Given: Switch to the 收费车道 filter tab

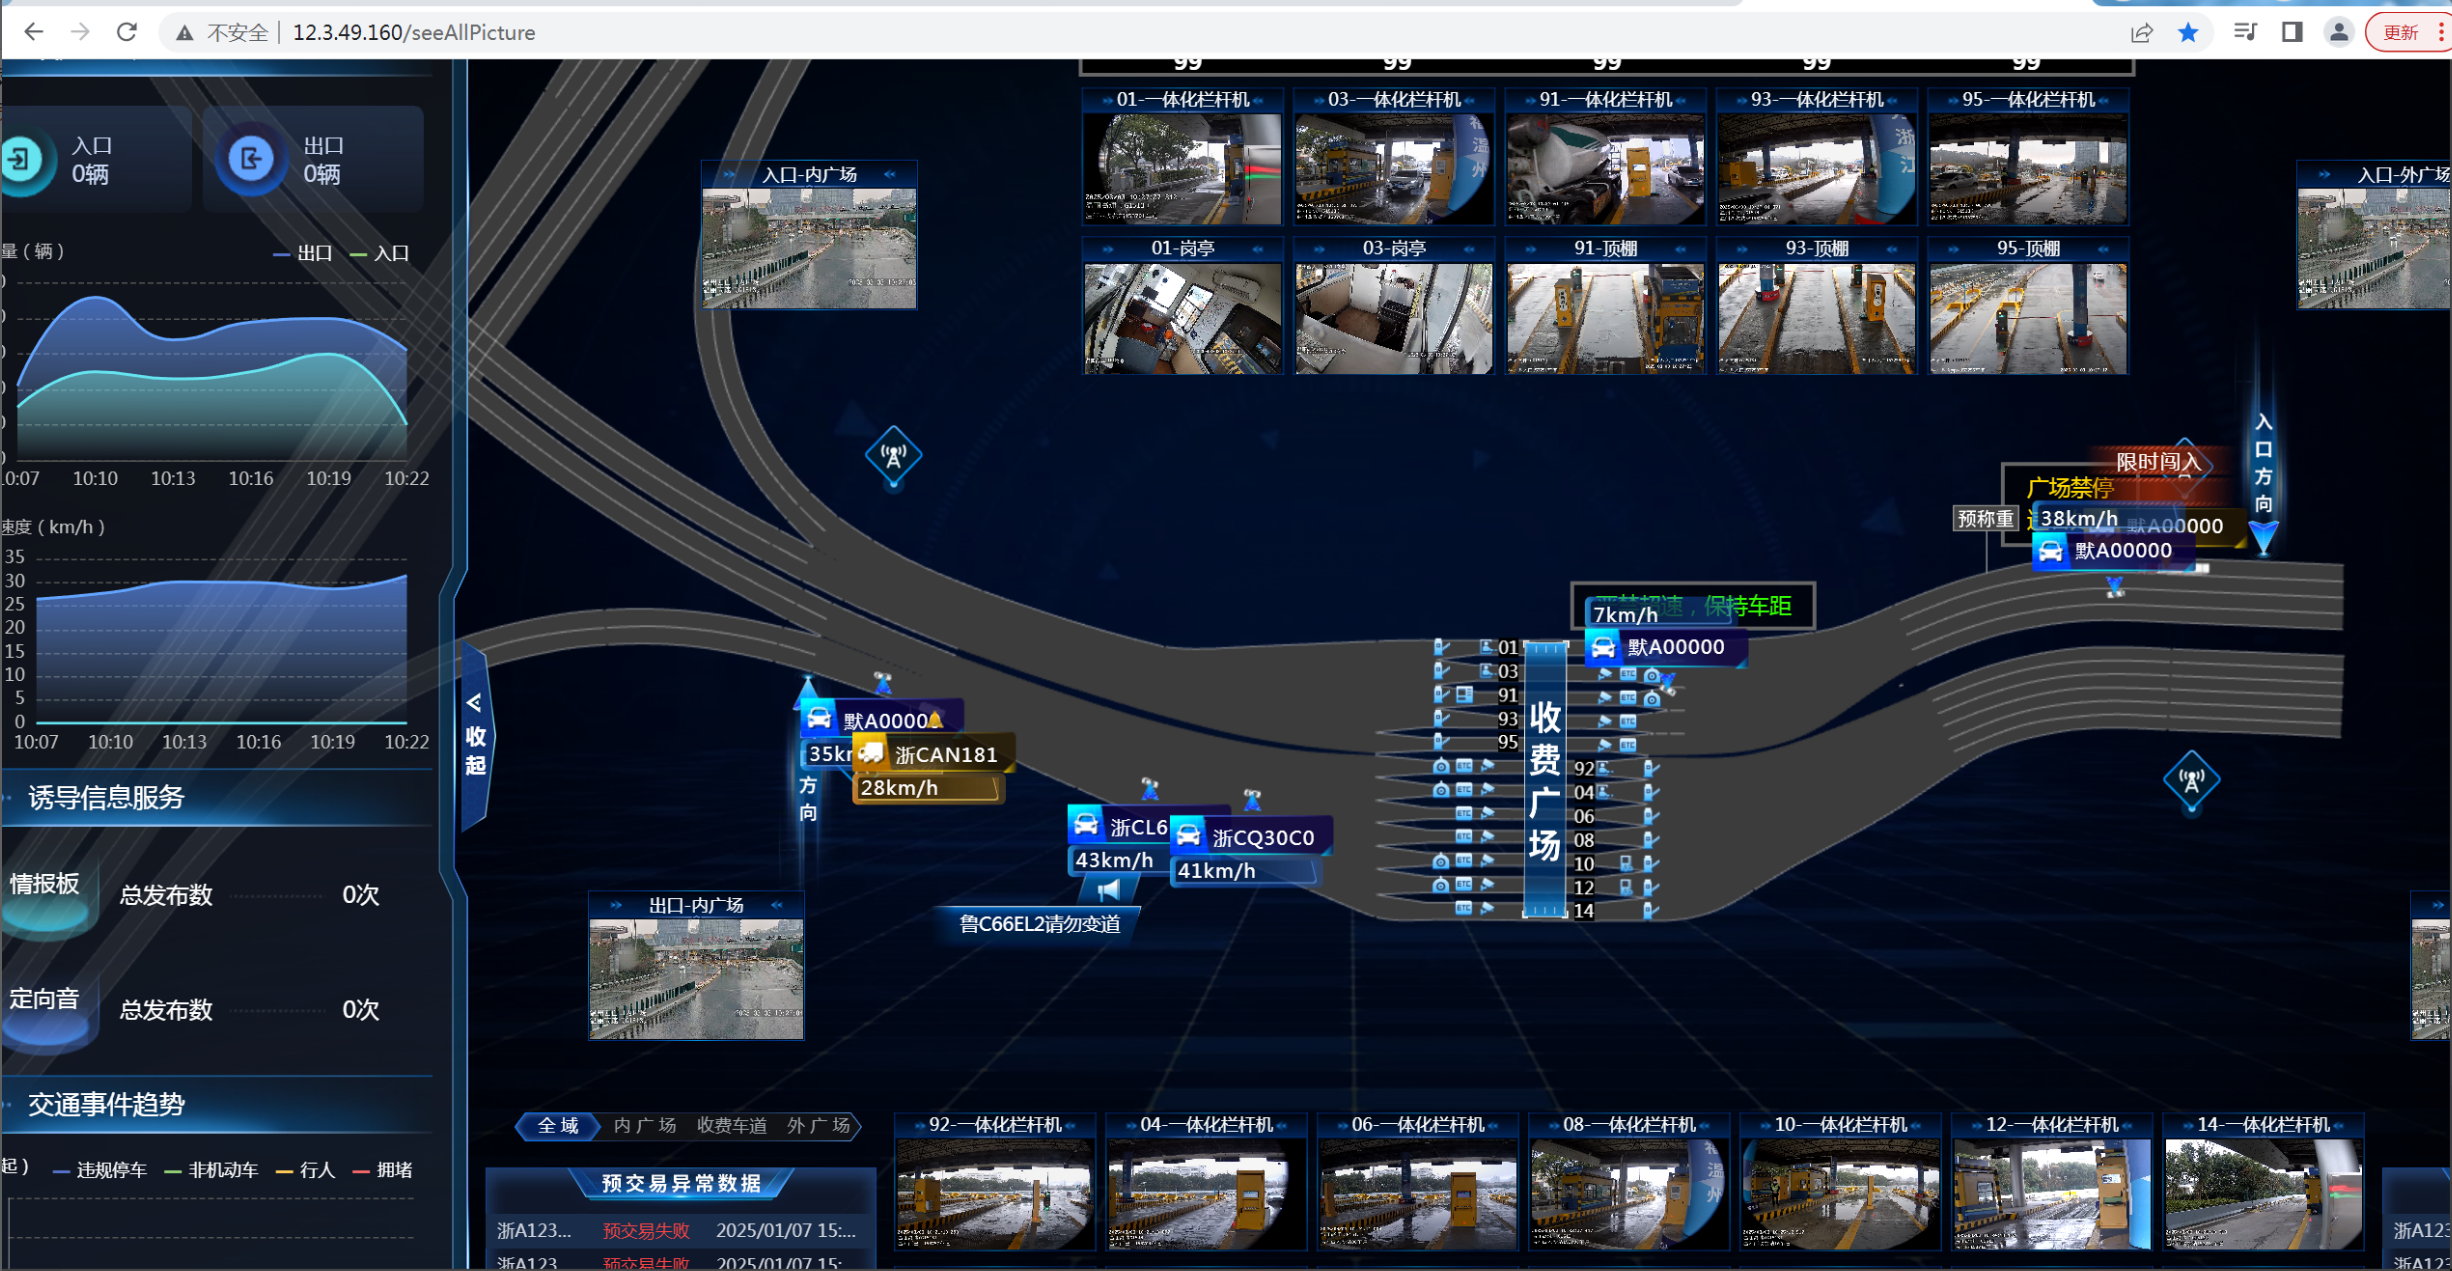Looking at the screenshot, I should pos(731,1126).
